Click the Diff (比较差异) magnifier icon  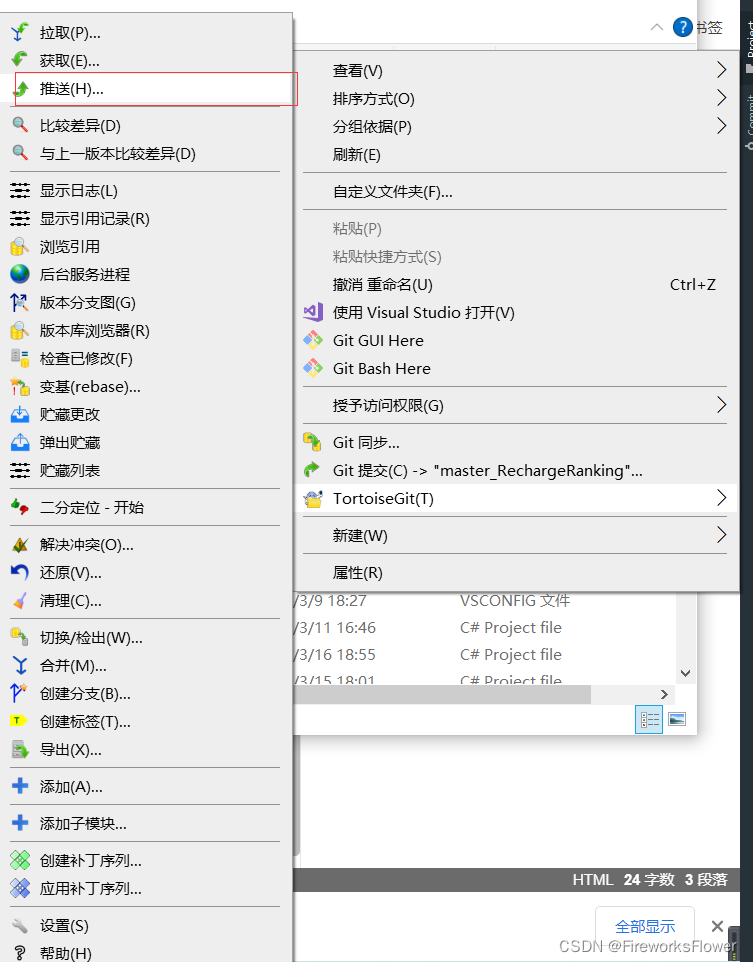[x=20, y=125]
